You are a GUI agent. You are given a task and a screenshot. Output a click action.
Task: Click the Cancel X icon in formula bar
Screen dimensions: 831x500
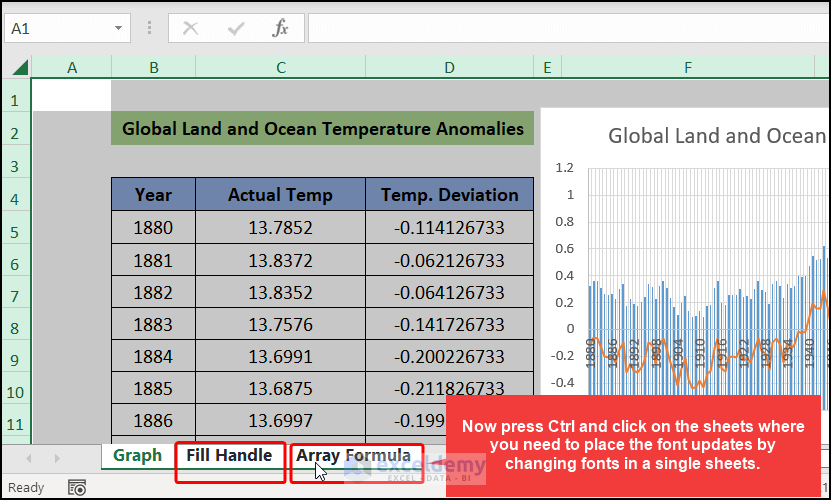(x=190, y=28)
